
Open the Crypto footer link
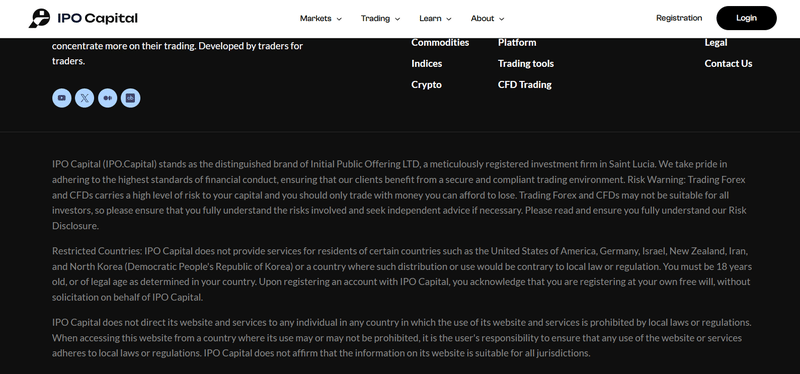coord(427,85)
